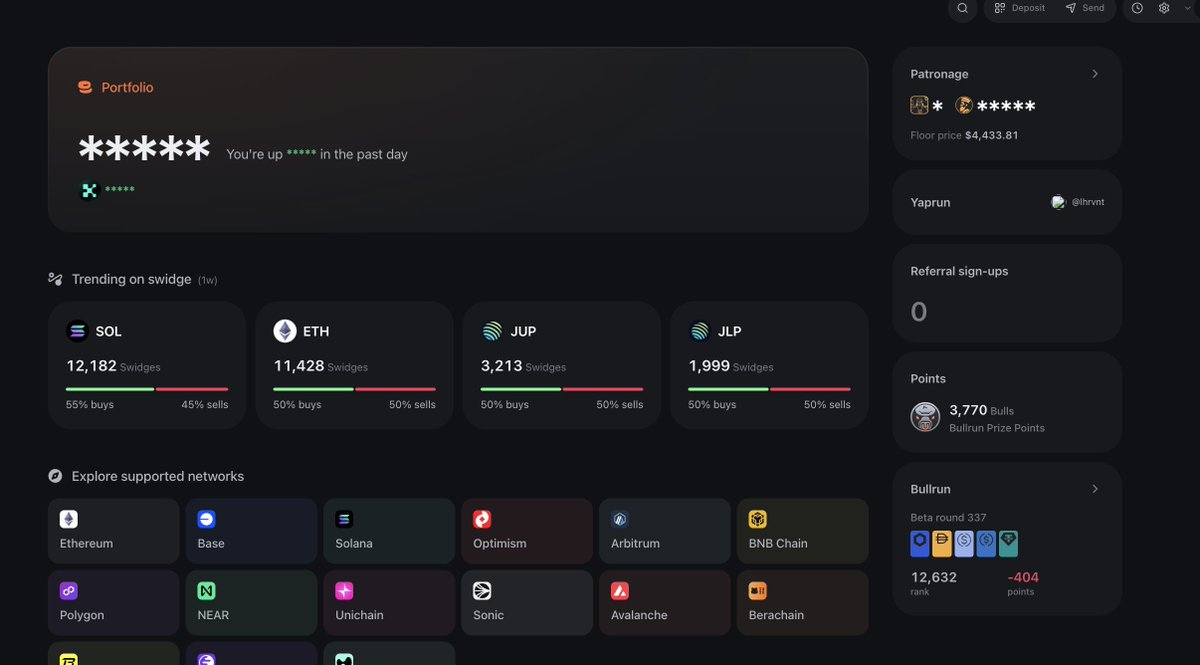Click the Yaprun panel title
Screen dimensions: 1200x665
click(930, 202)
